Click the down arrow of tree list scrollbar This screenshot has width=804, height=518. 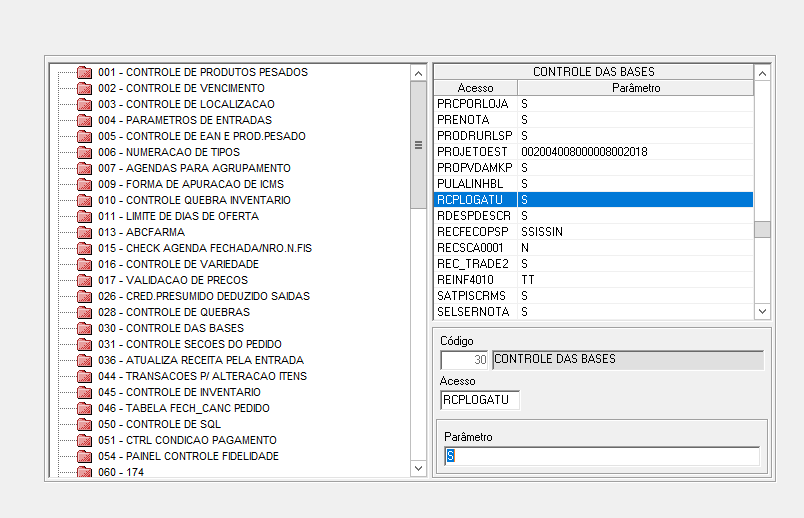418,468
